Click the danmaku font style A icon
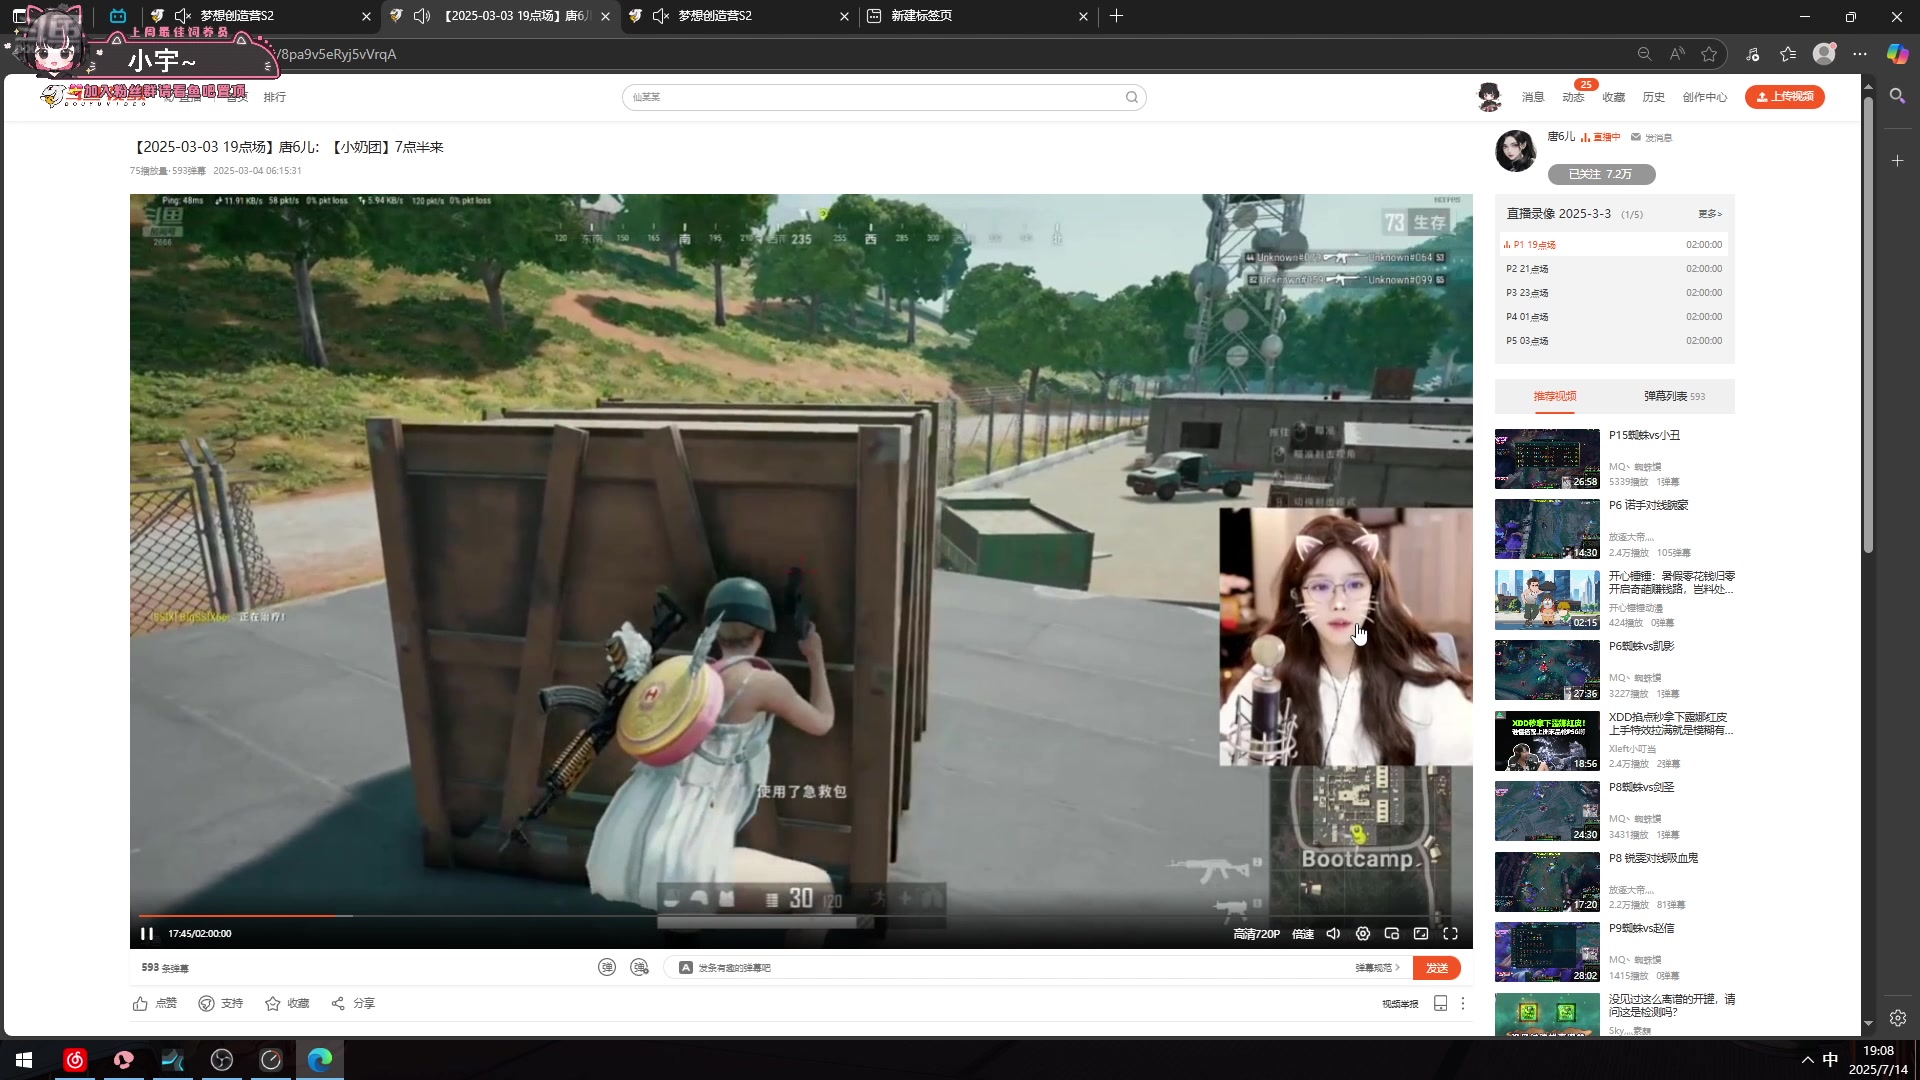 [x=686, y=967]
